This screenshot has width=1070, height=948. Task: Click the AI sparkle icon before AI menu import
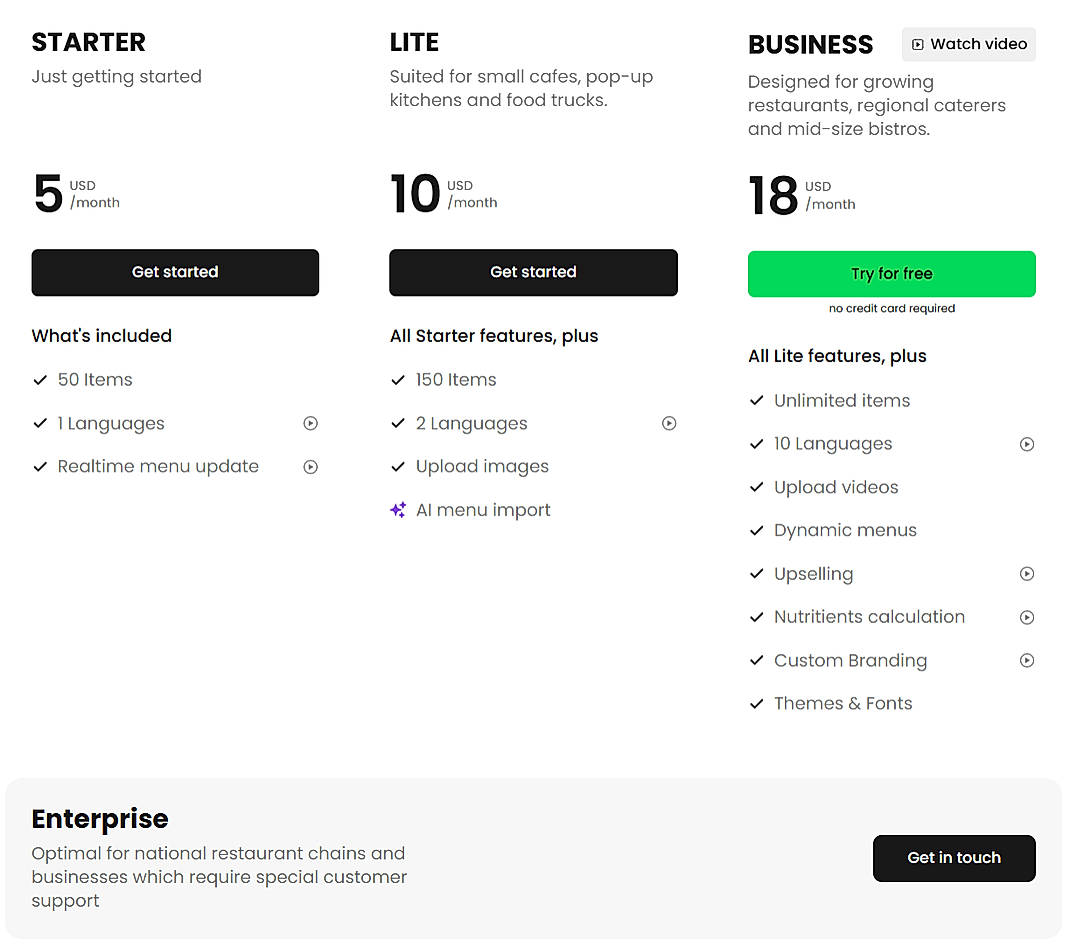(397, 509)
